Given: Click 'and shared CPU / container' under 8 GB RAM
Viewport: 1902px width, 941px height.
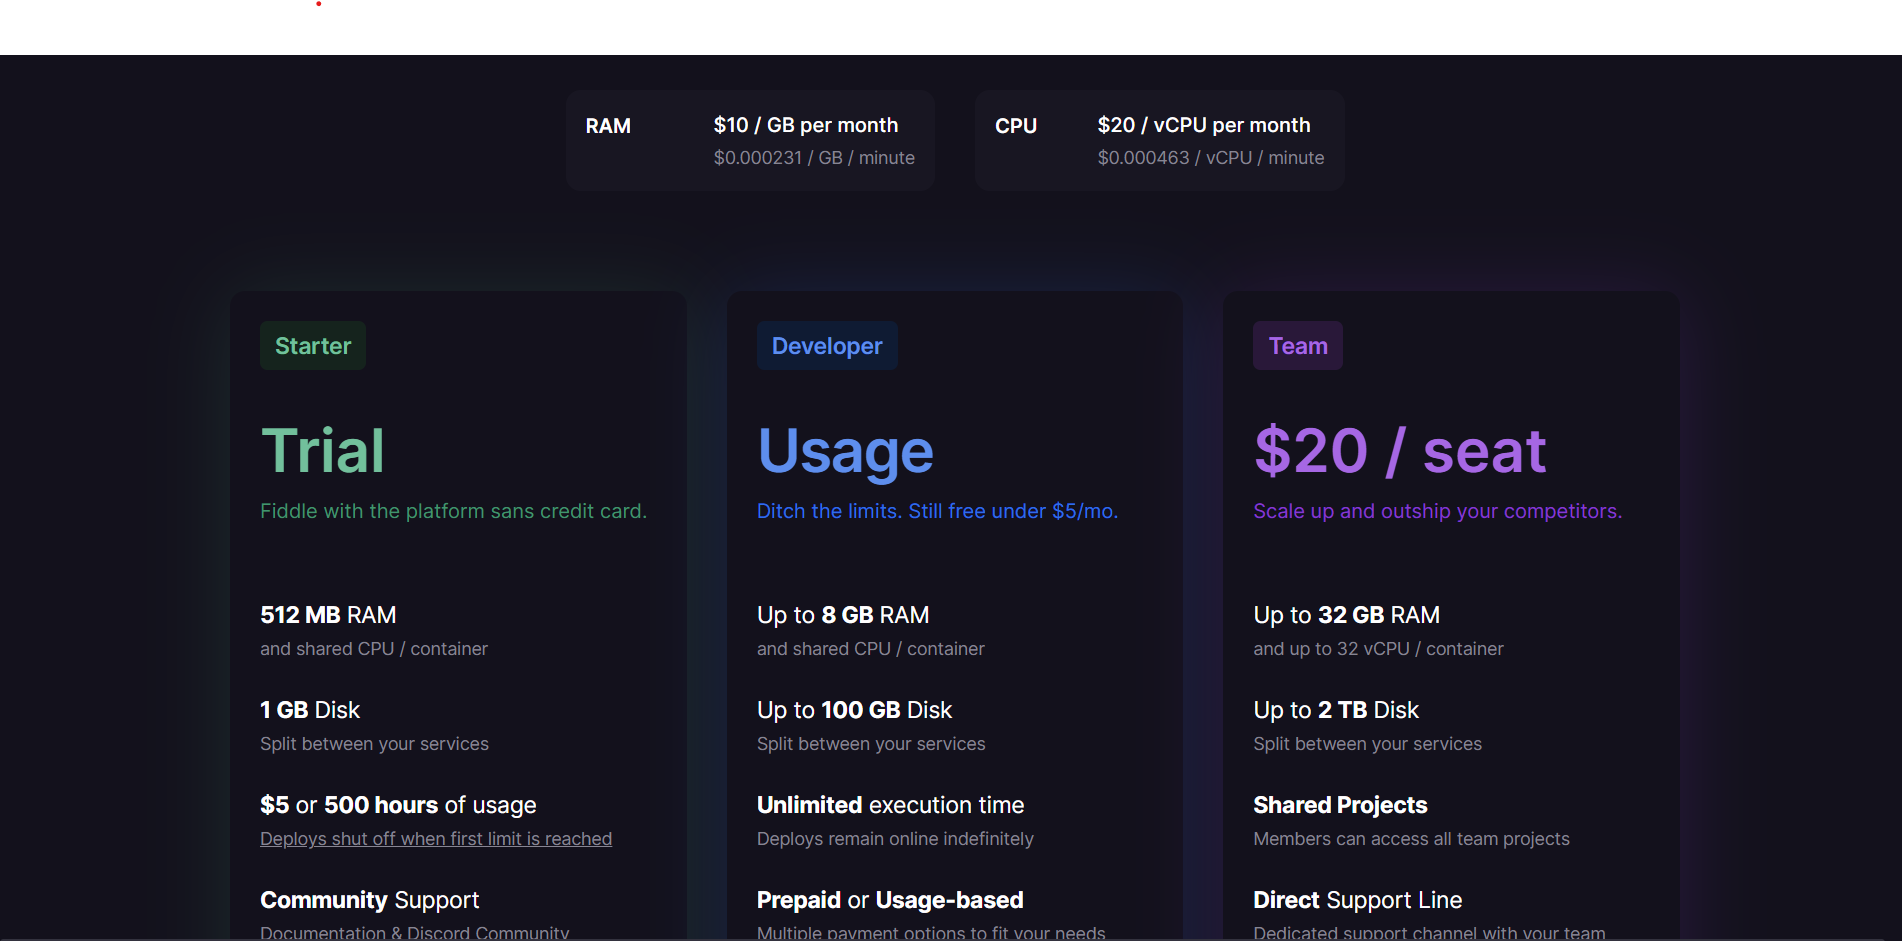Looking at the screenshot, I should pos(870,649).
